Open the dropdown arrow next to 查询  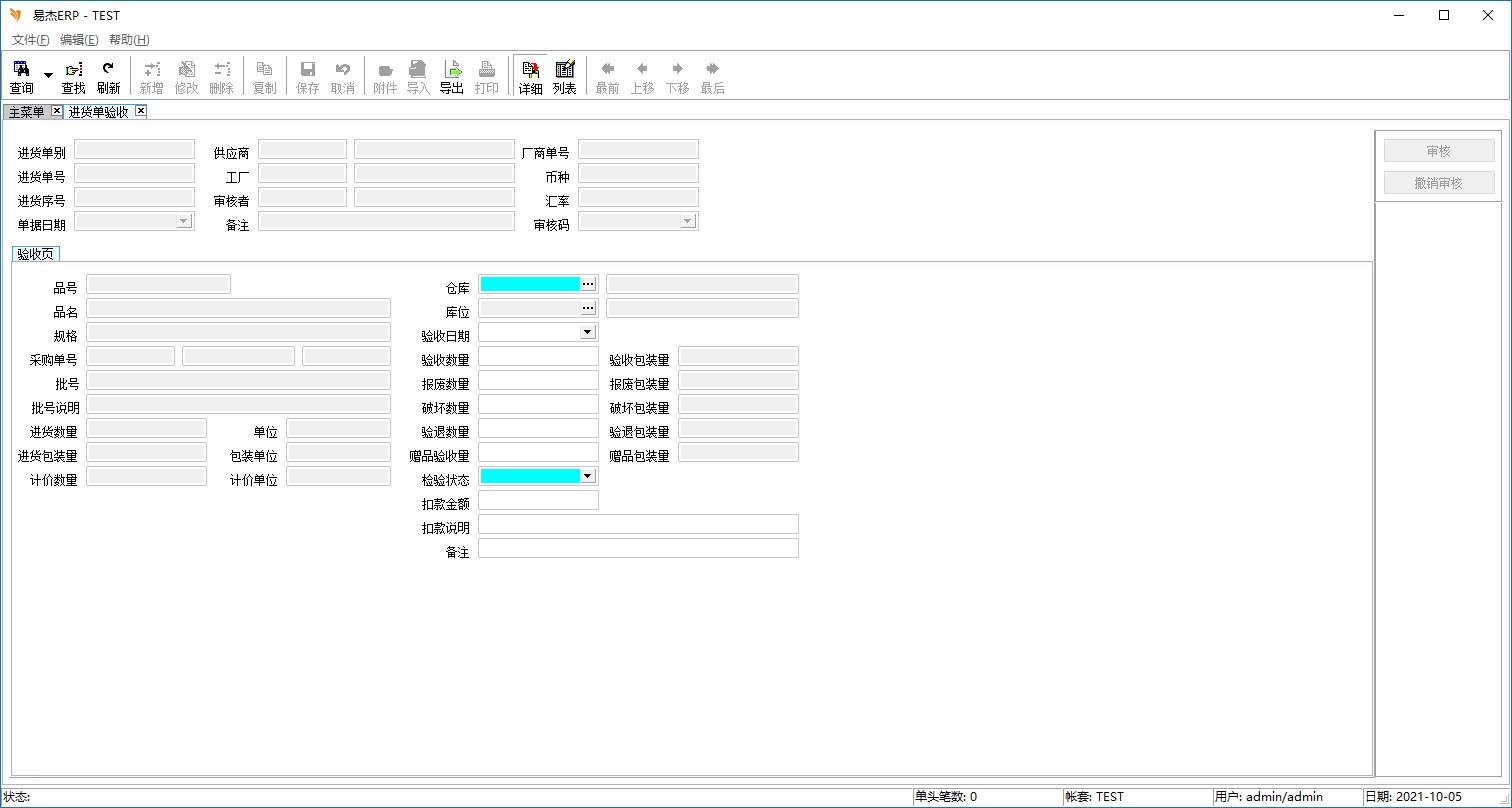tap(48, 76)
